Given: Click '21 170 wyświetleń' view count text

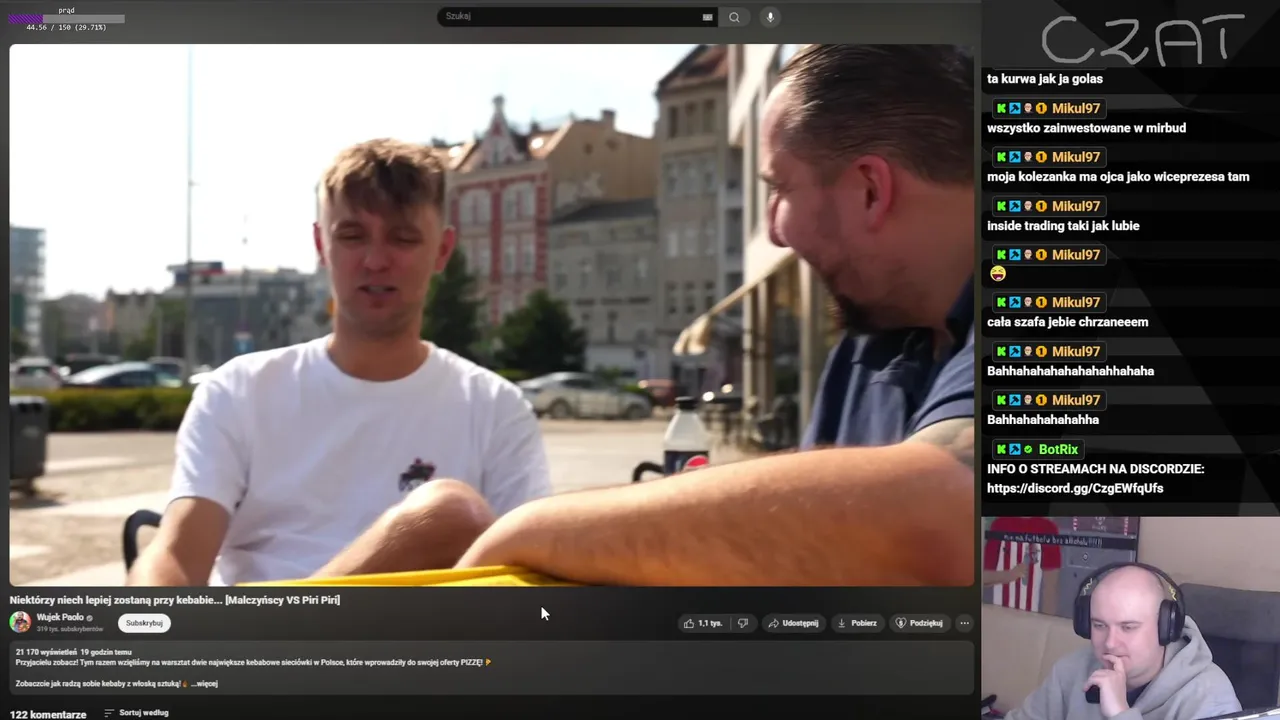Looking at the screenshot, I should coord(47,652).
